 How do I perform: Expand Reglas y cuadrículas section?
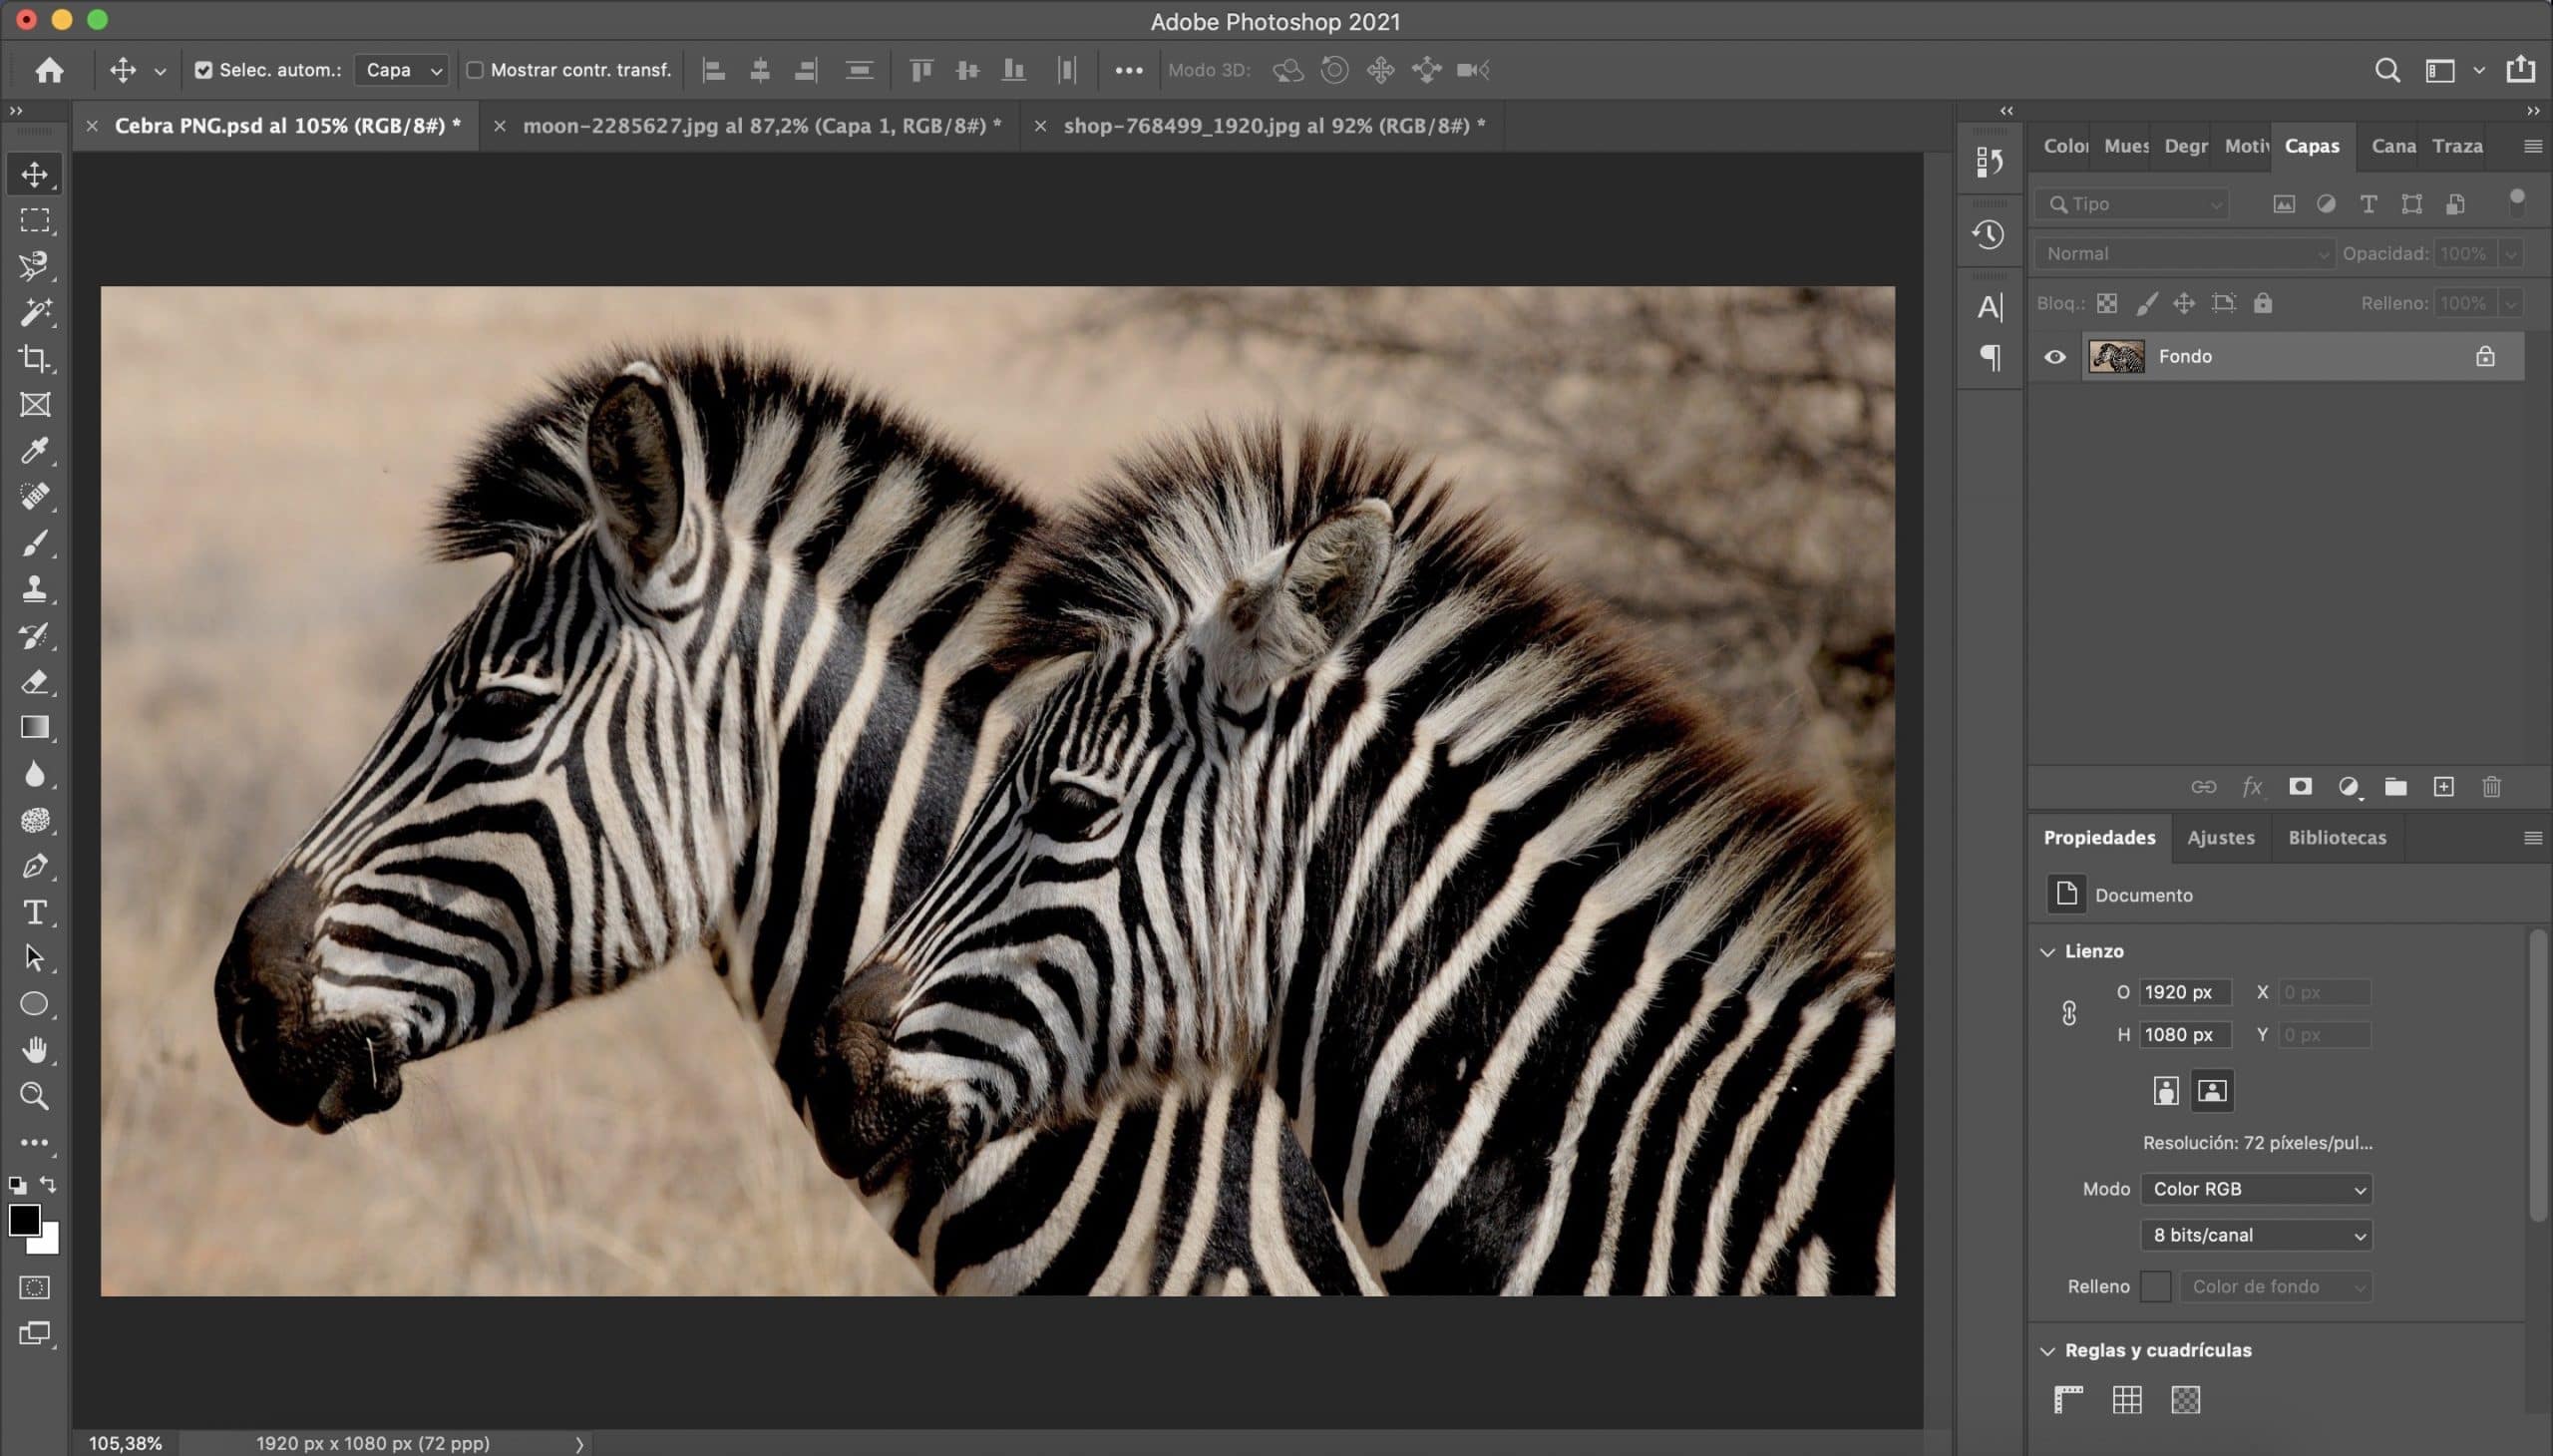click(2046, 1349)
